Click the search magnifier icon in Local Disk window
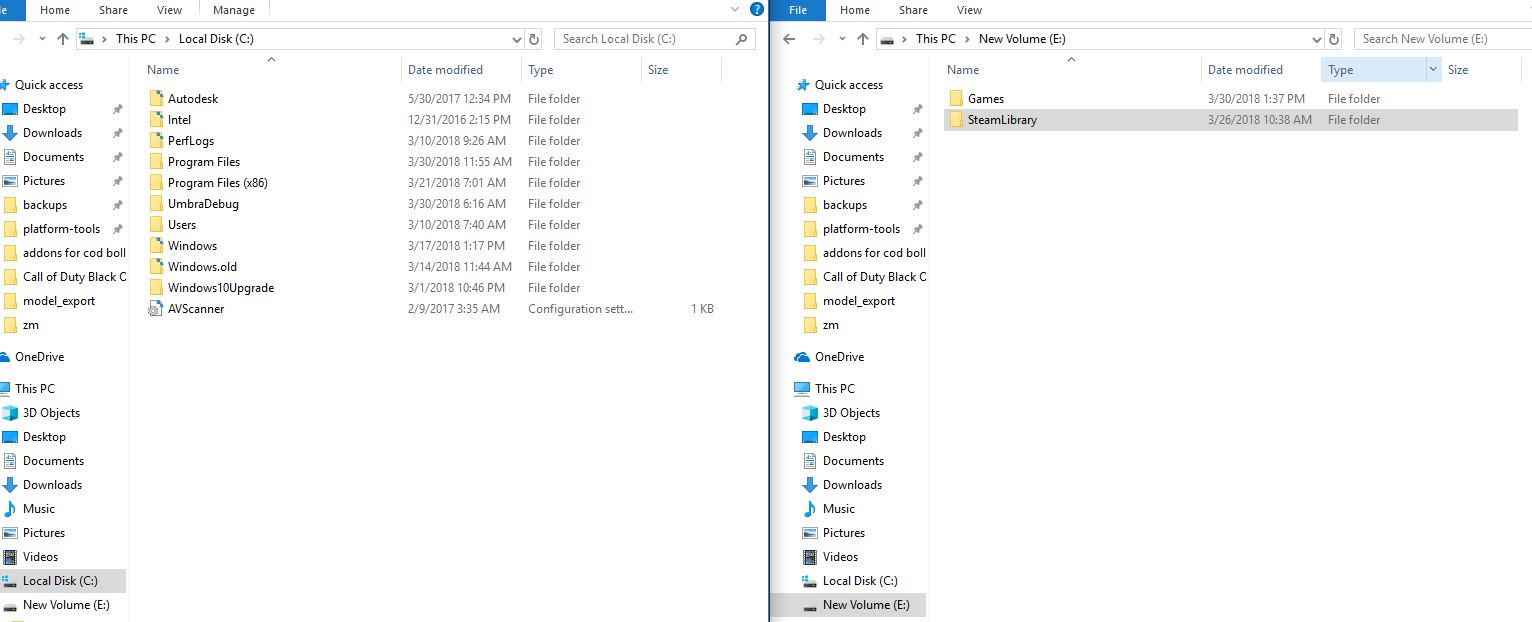1532x622 pixels. click(x=741, y=39)
